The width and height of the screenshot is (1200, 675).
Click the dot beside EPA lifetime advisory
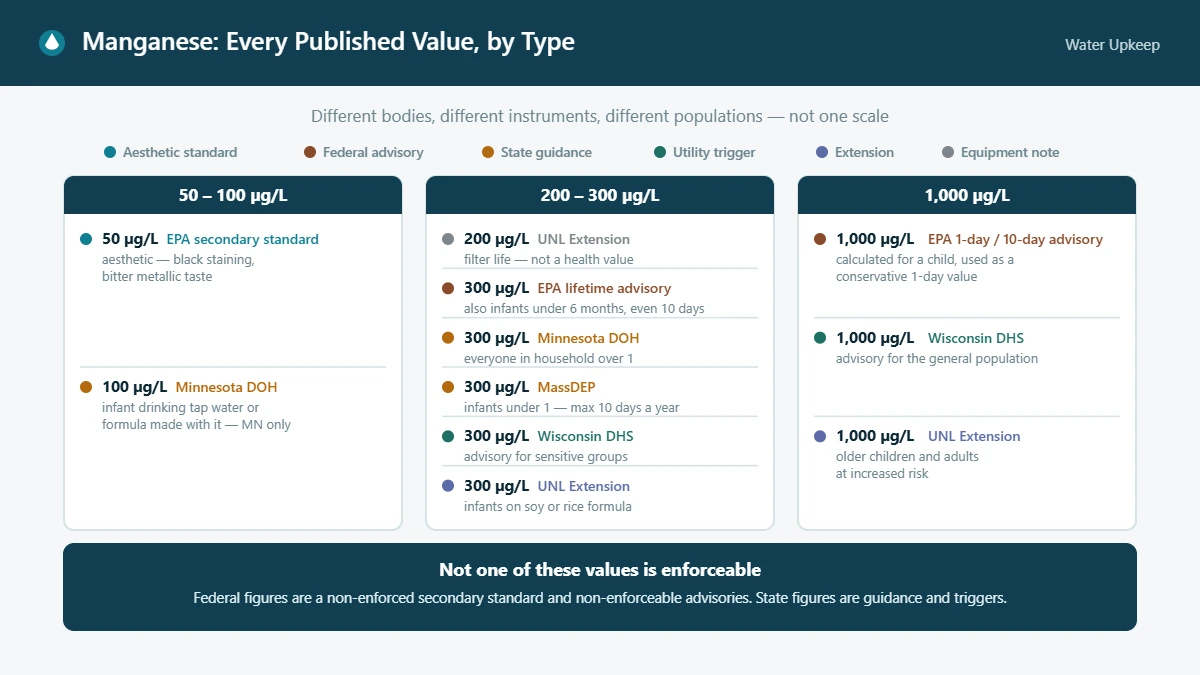(x=448, y=289)
